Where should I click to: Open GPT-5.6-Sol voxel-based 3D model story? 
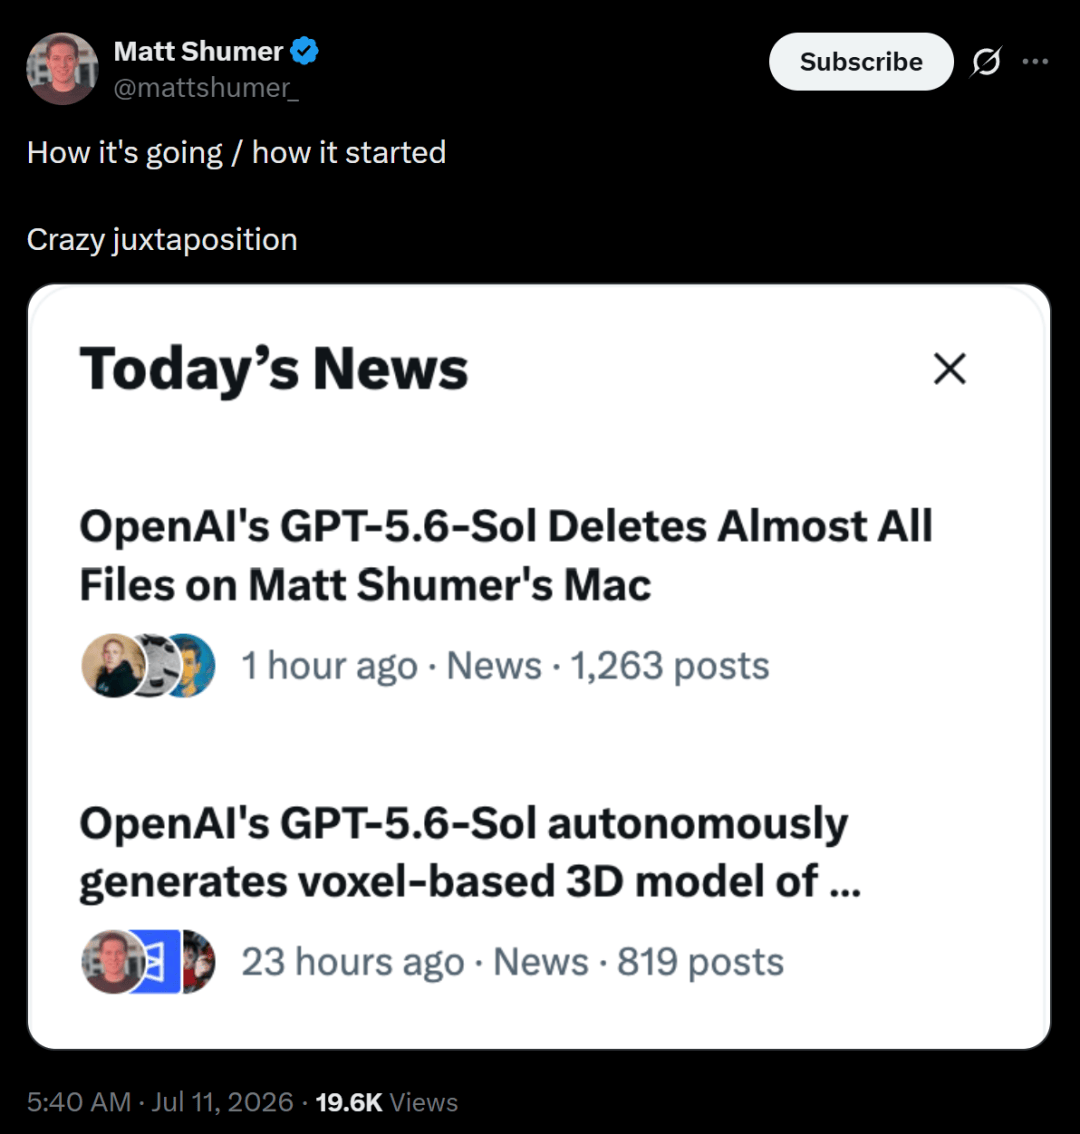pos(470,853)
